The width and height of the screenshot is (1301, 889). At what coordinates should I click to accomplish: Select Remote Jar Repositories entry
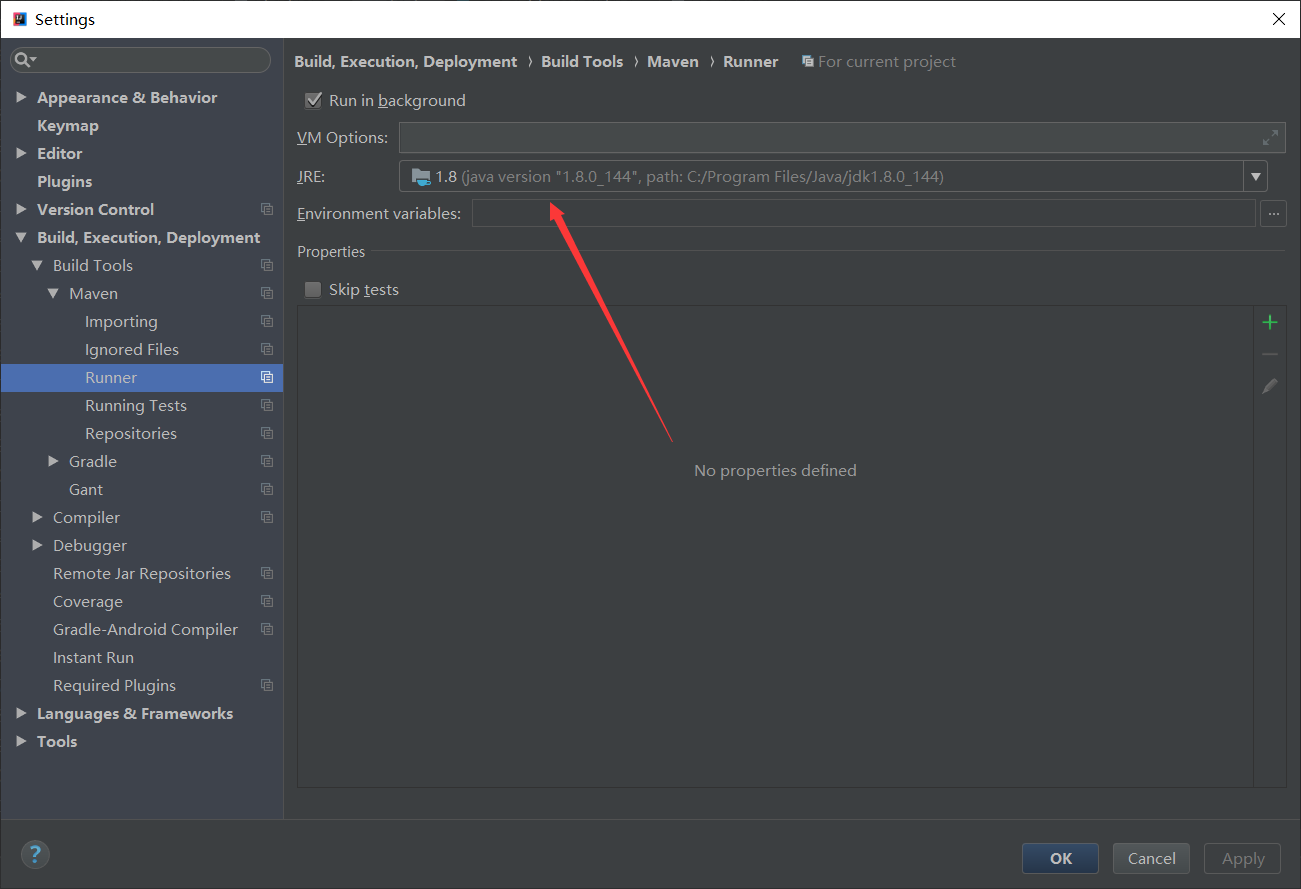click(142, 573)
